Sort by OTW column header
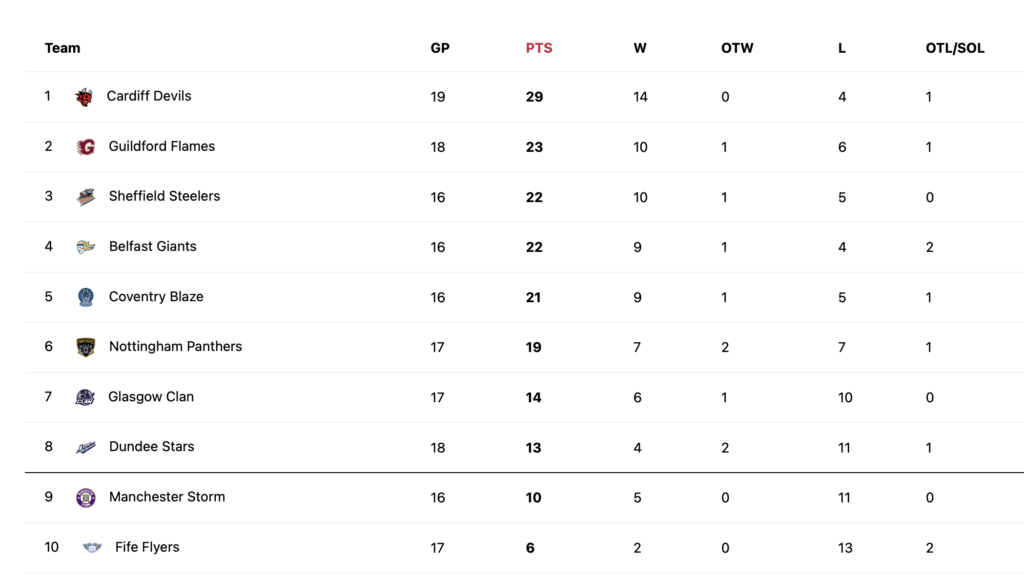The height and width of the screenshot is (580, 1024). click(737, 48)
